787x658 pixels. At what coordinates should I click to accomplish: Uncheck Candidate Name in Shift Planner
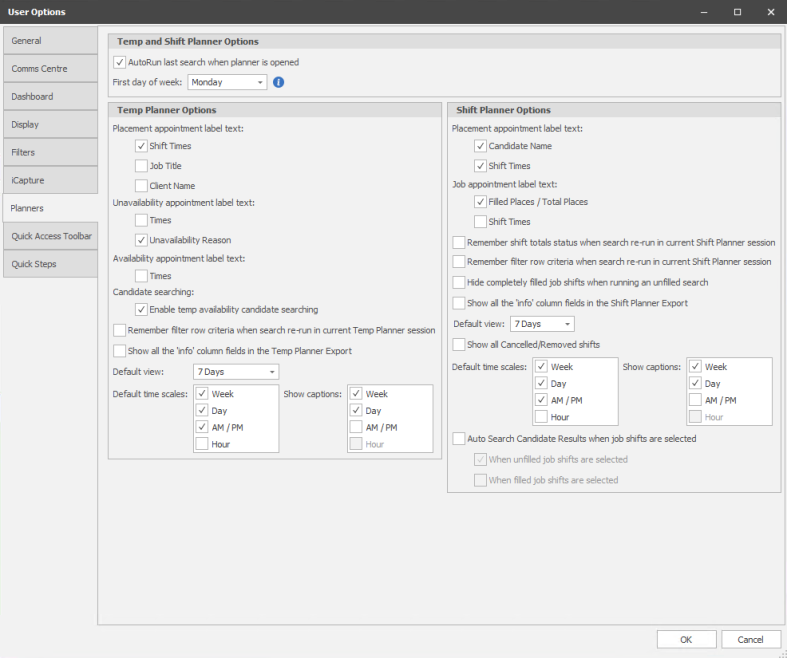(x=480, y=146)
